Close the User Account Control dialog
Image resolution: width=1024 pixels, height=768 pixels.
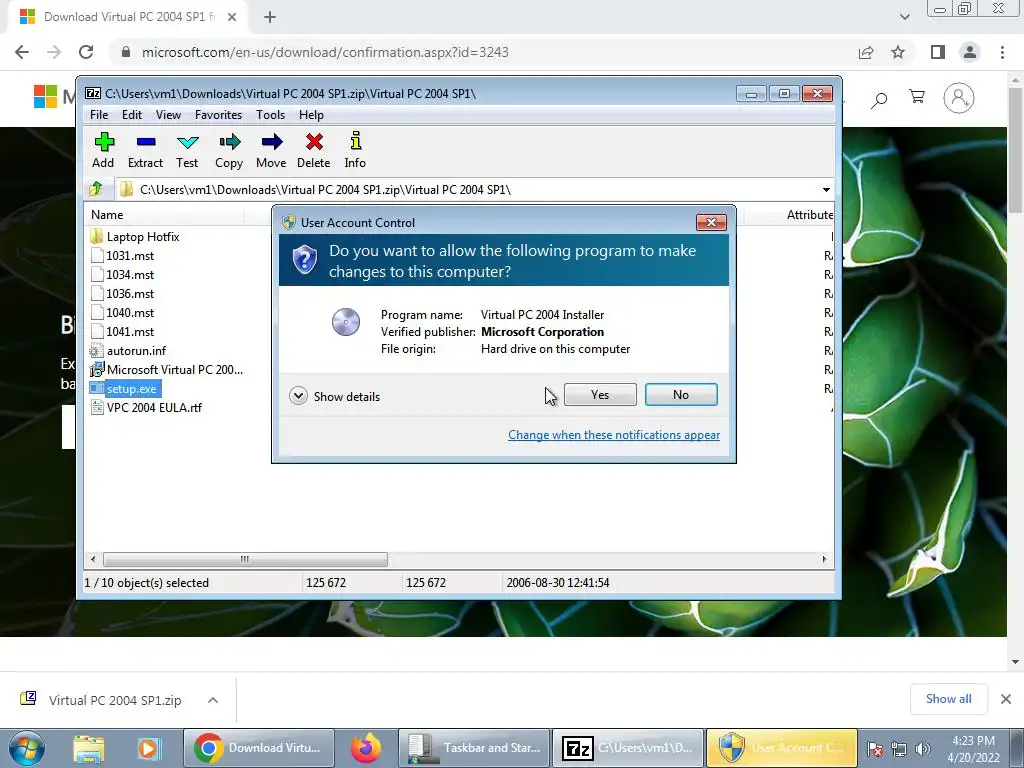711,223
